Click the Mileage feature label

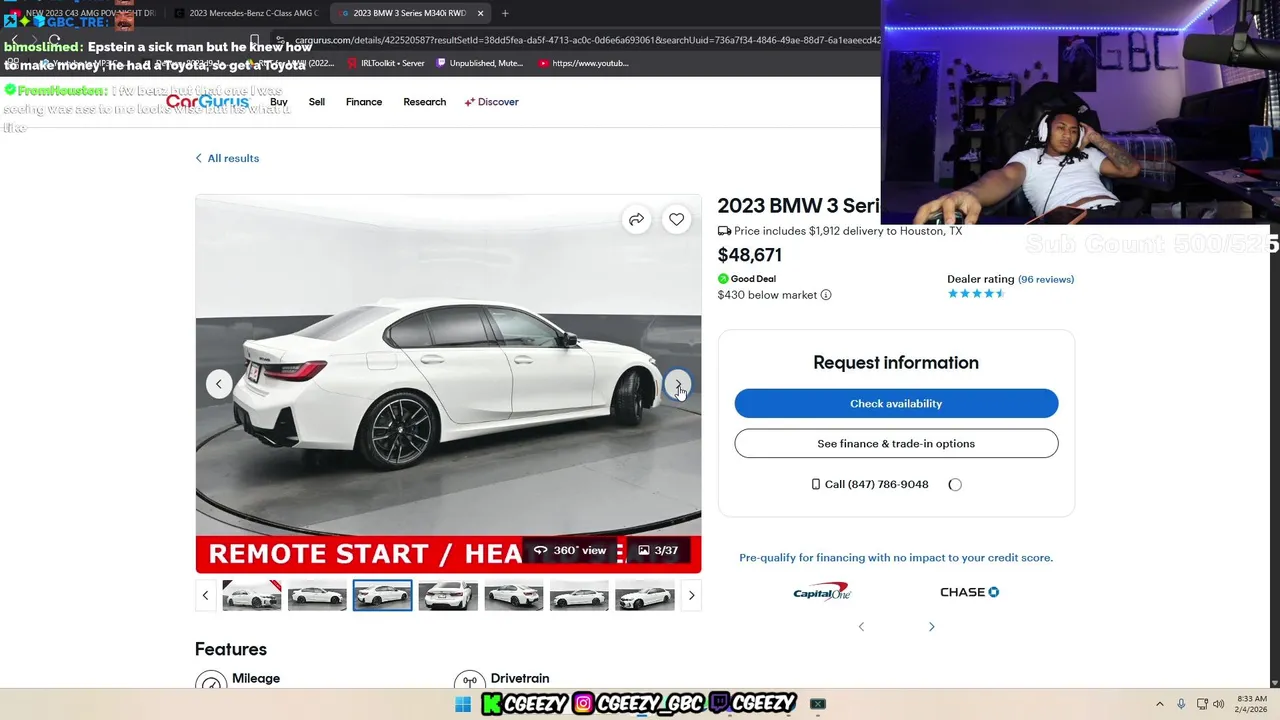(256, 678)
